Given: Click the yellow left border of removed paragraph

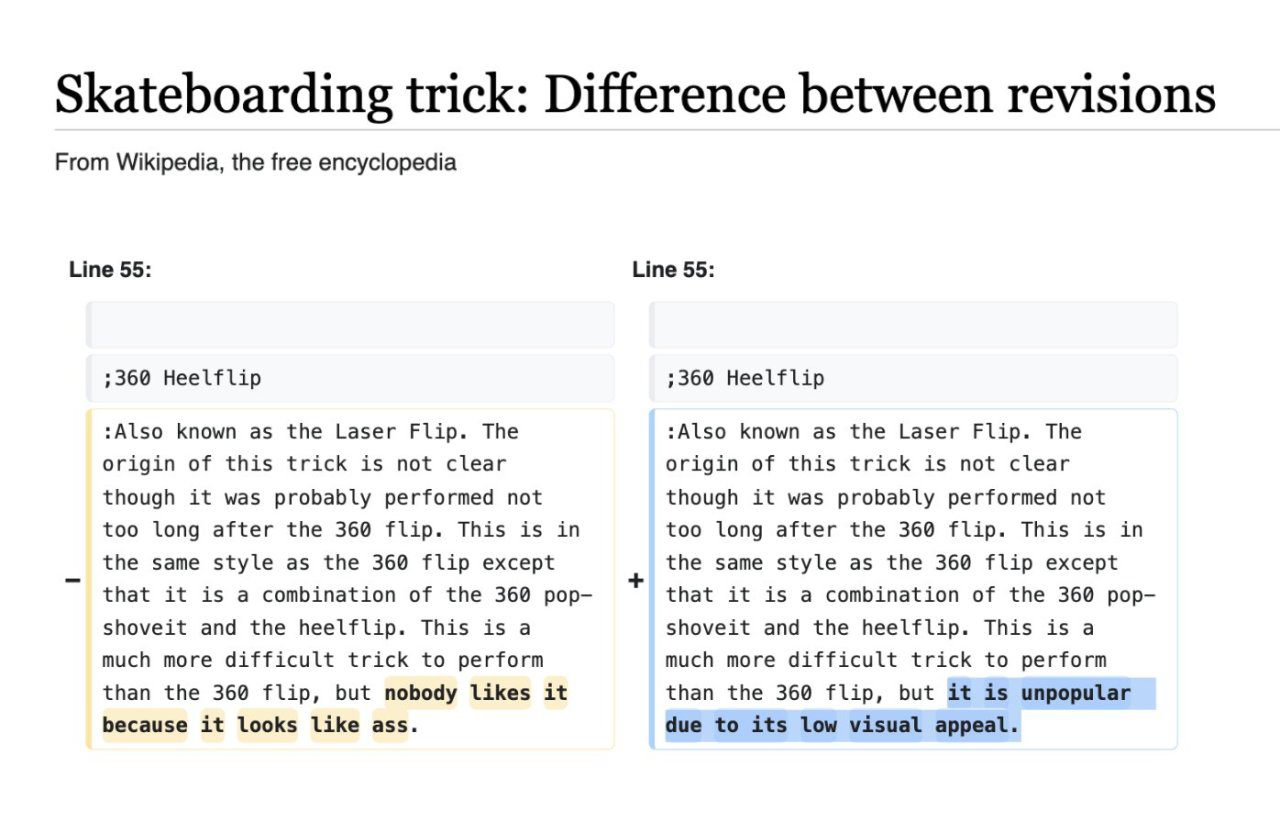Looking at the screenshot, I should click(89, 579).
